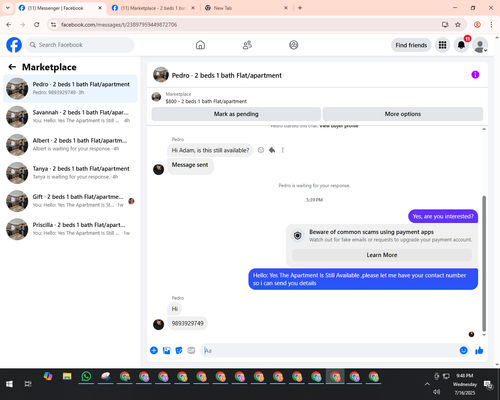Open Copilot from the taskbar

48,377
